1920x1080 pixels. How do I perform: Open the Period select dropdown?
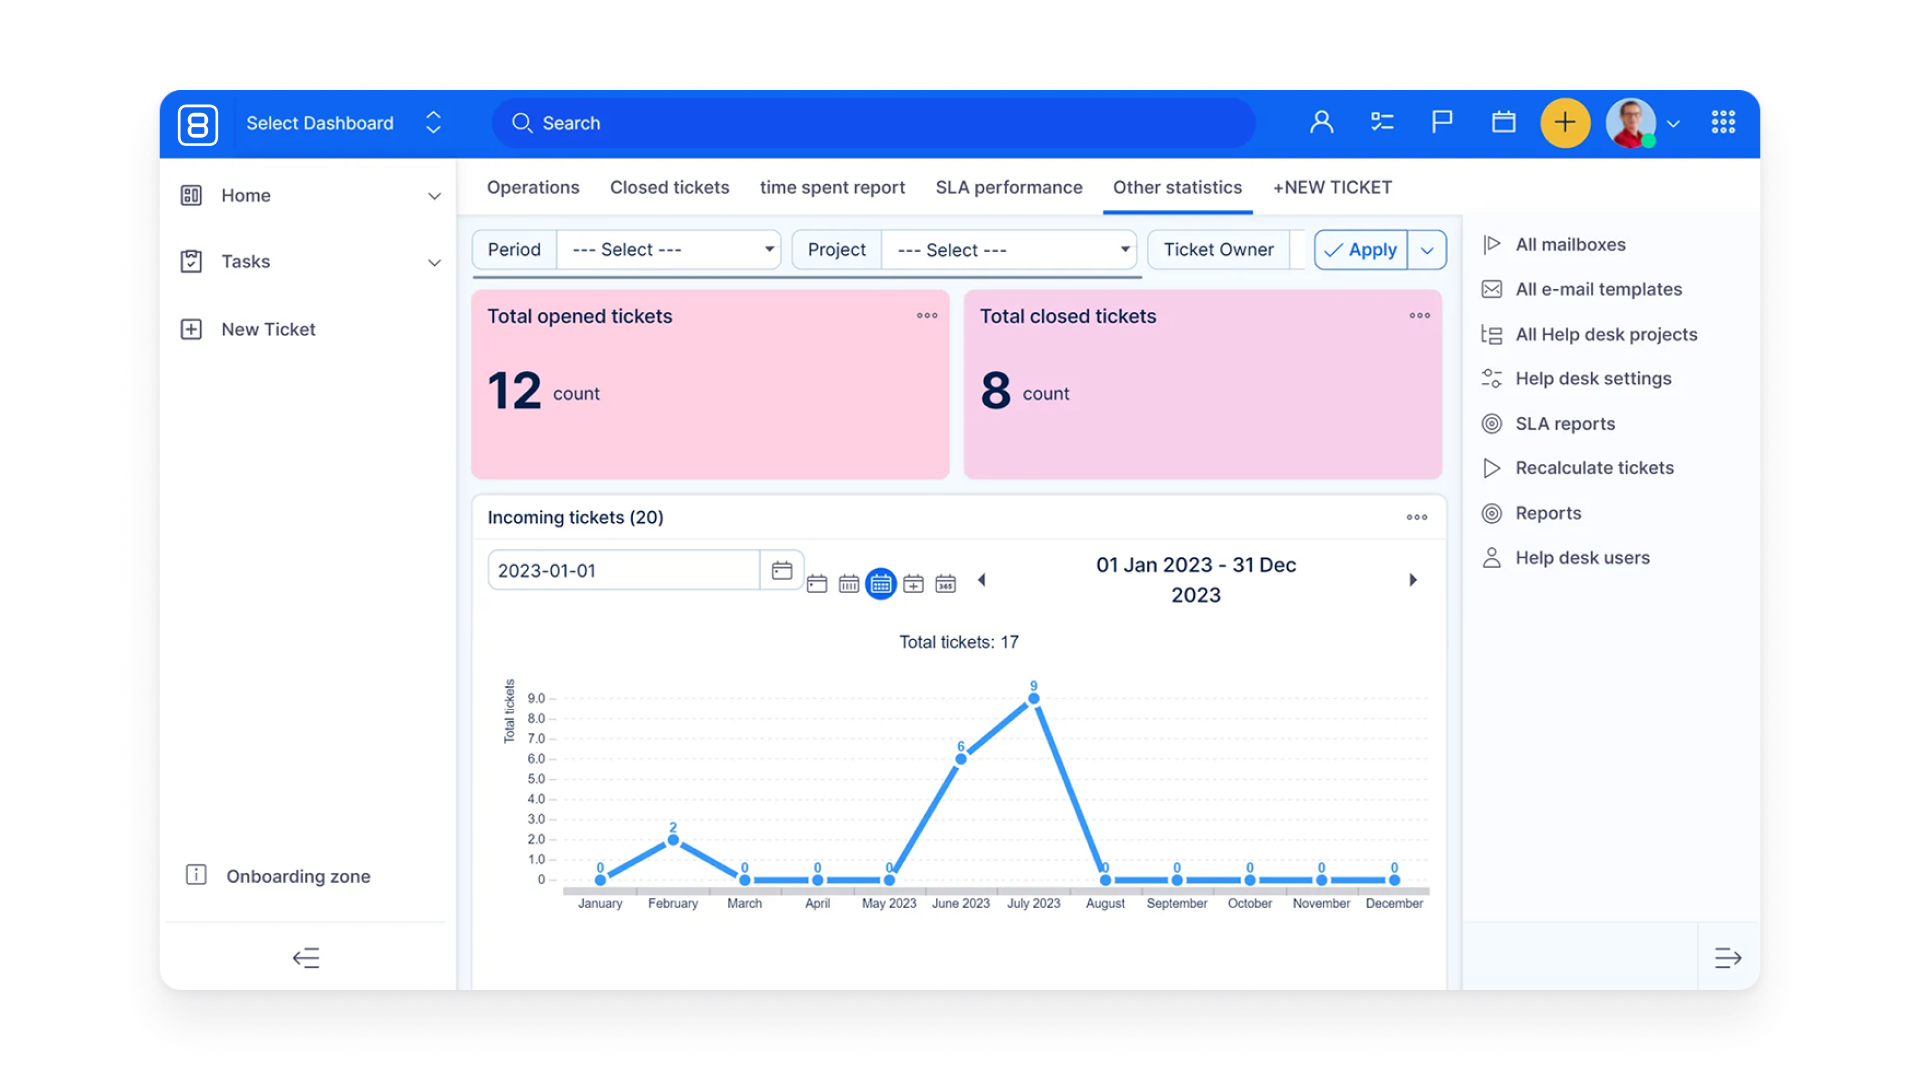pyautogui.click(x=668, y=250)
